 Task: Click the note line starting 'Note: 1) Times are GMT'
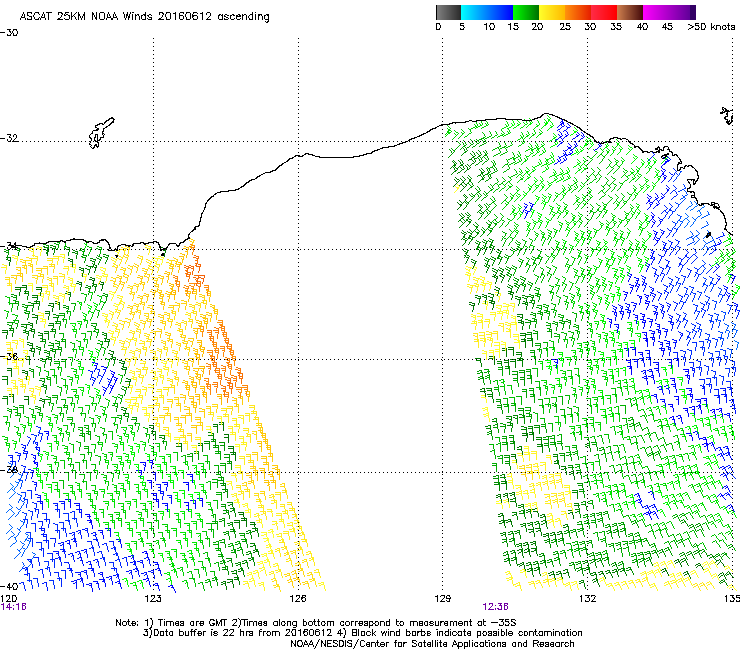tap(316, 623)
